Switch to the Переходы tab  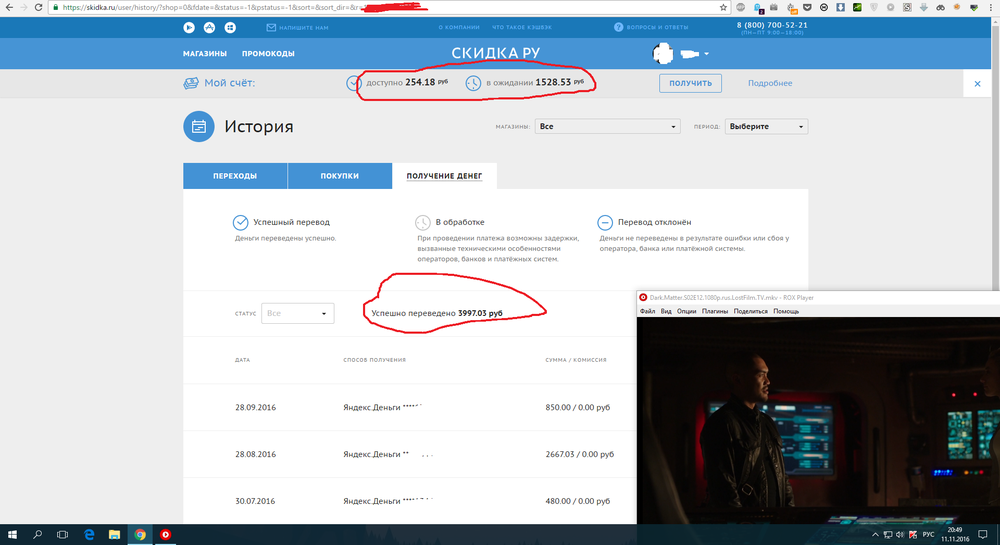pos(235,176)
